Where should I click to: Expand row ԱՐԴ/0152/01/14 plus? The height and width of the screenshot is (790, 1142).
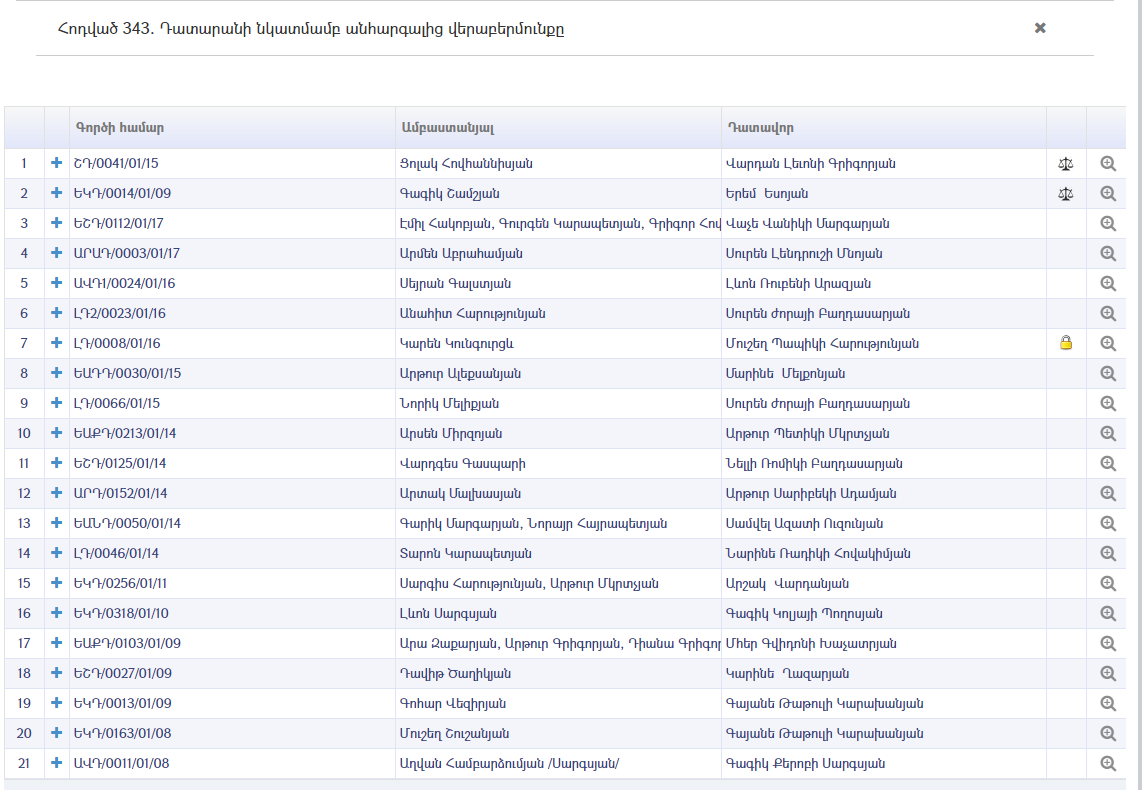(56, 492)
